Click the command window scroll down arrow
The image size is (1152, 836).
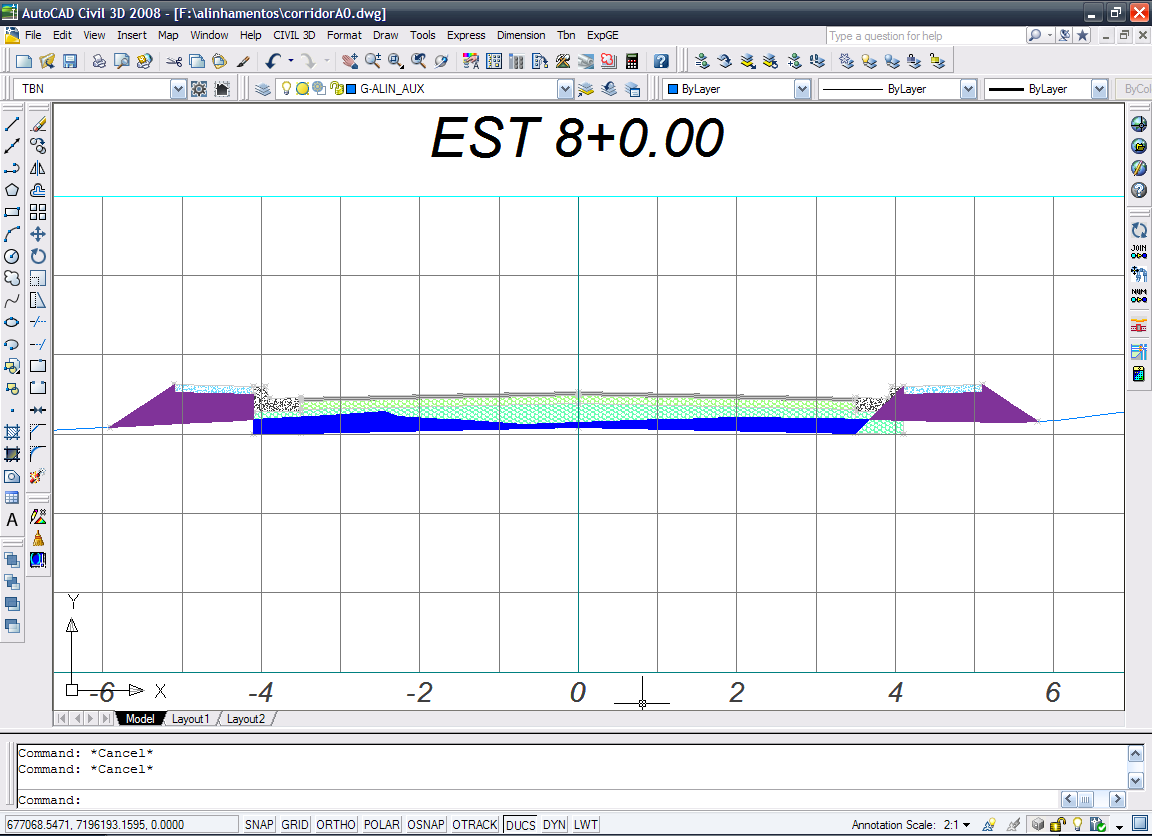tap(1135, 780)
